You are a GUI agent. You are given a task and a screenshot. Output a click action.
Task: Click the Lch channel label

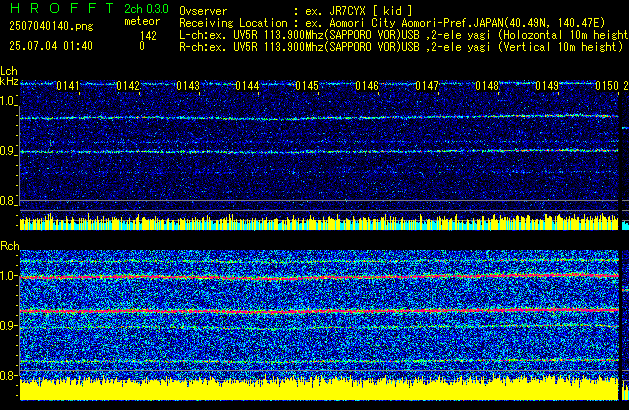coord(9,71)
